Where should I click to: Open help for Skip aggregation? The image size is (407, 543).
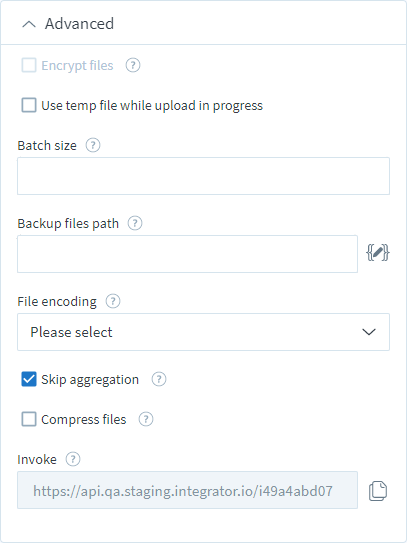pos(159,379)
